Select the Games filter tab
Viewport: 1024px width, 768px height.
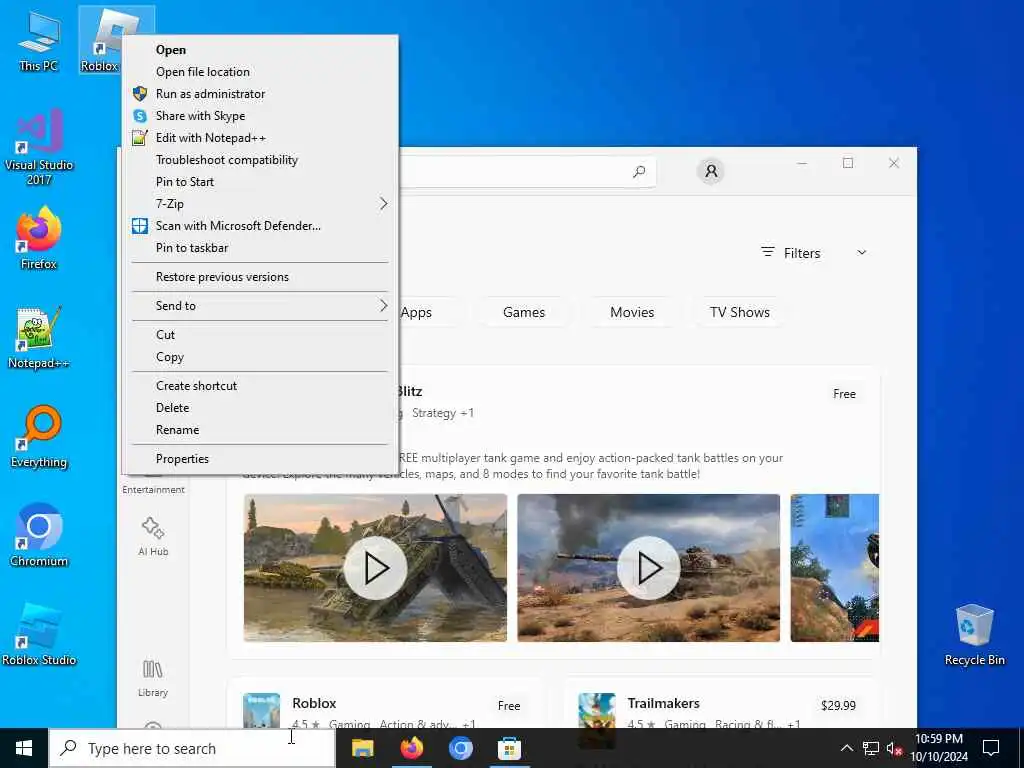point(524,312)
